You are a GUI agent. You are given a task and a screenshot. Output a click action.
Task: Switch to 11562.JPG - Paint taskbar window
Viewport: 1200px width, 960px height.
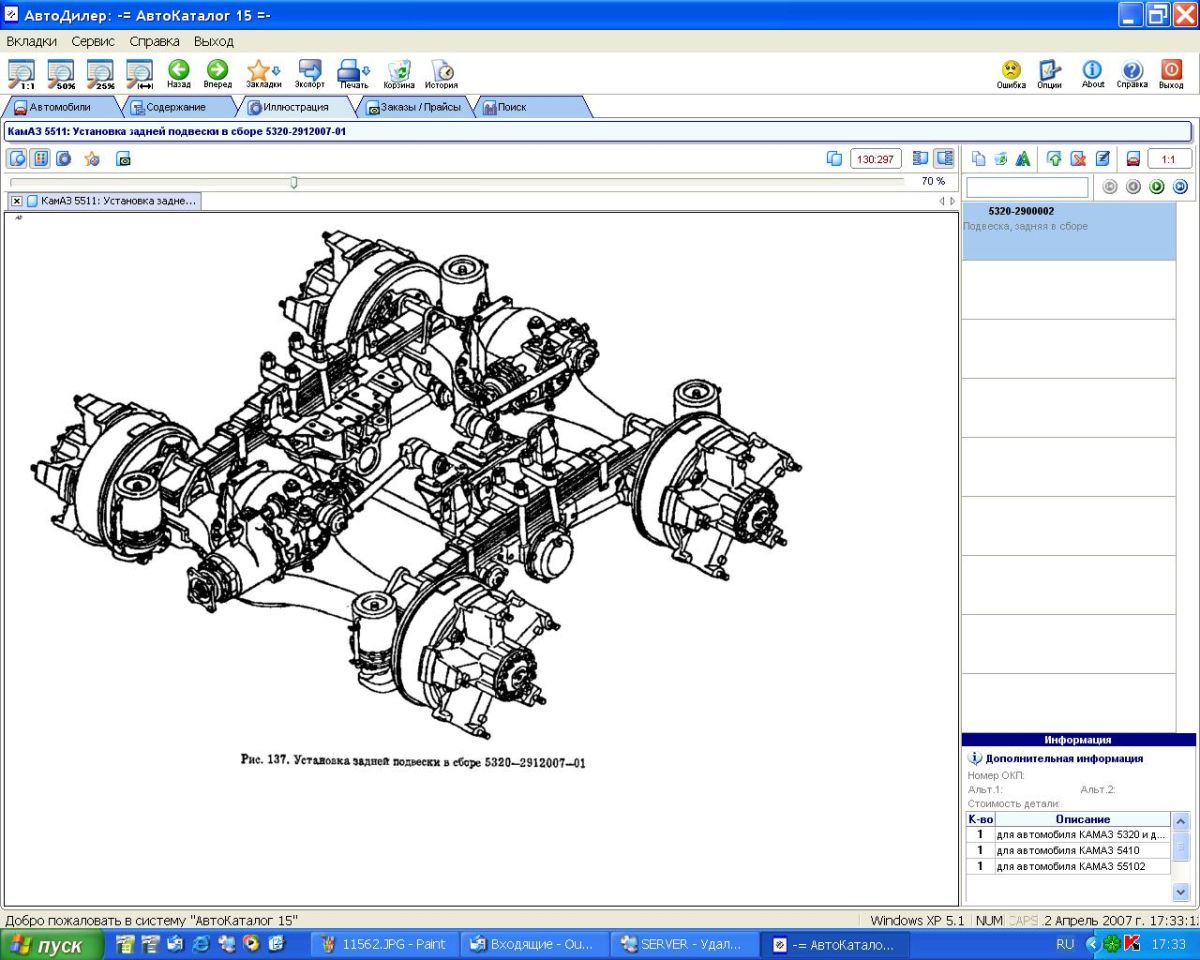pos(384,944)
